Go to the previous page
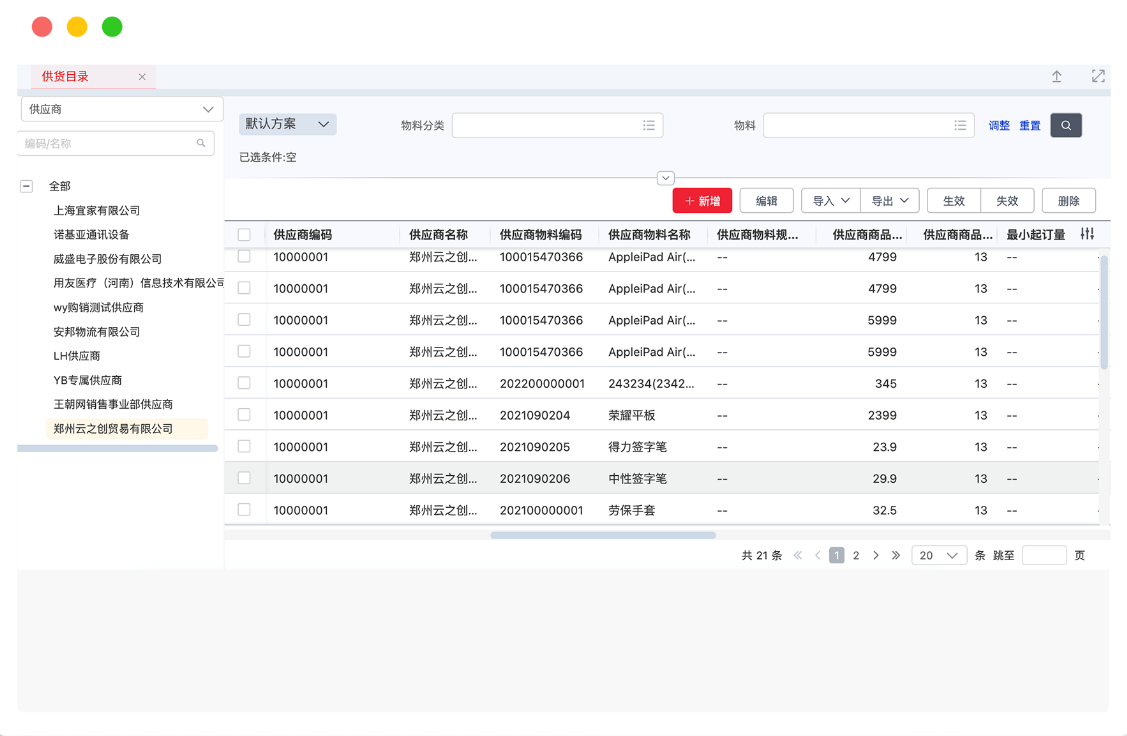This screenshot has width=1127, height=736. (x=817, y=555)
